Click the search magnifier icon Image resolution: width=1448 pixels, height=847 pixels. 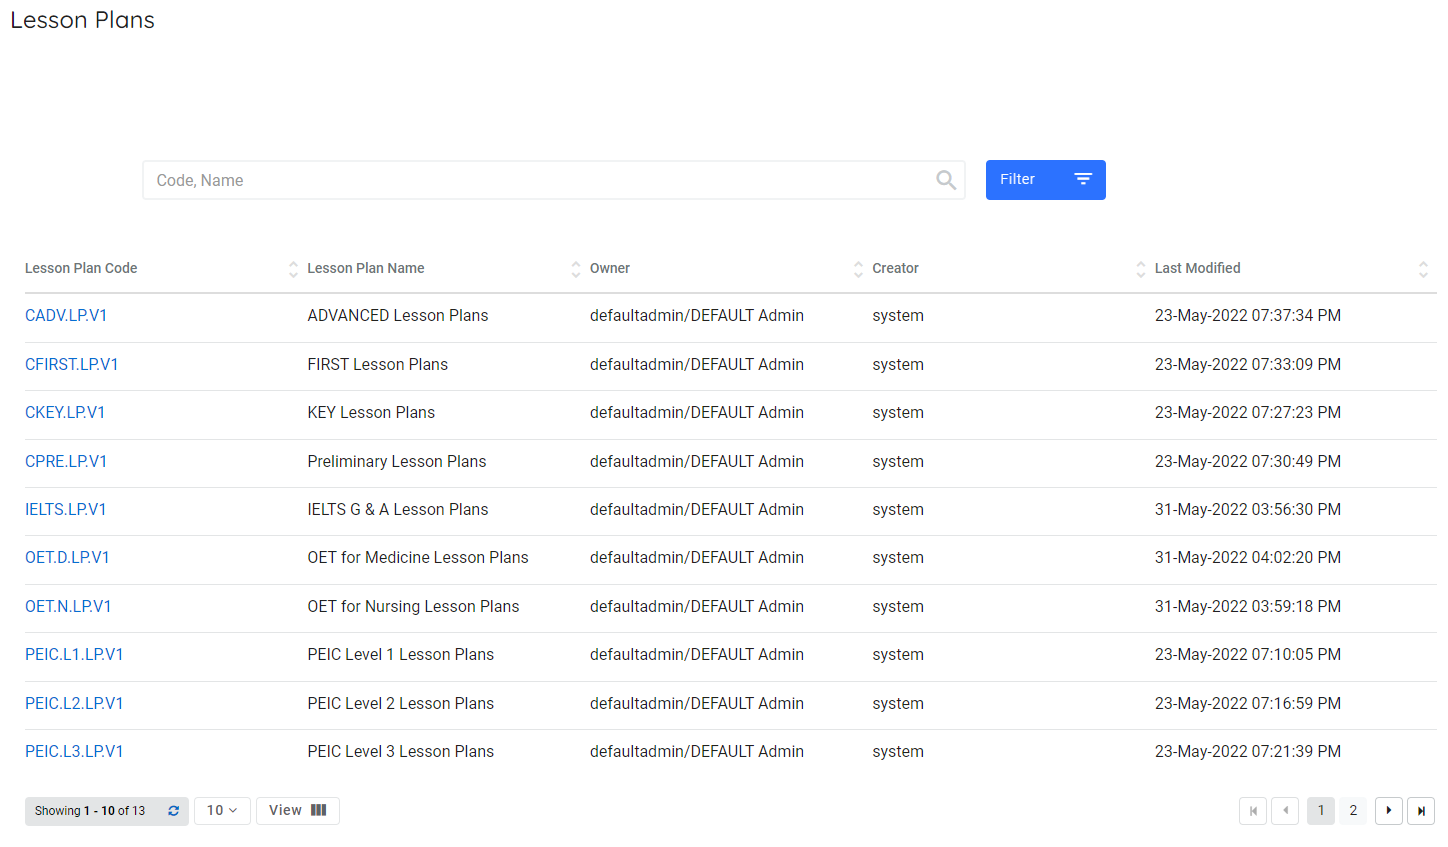tap(945, 180)
